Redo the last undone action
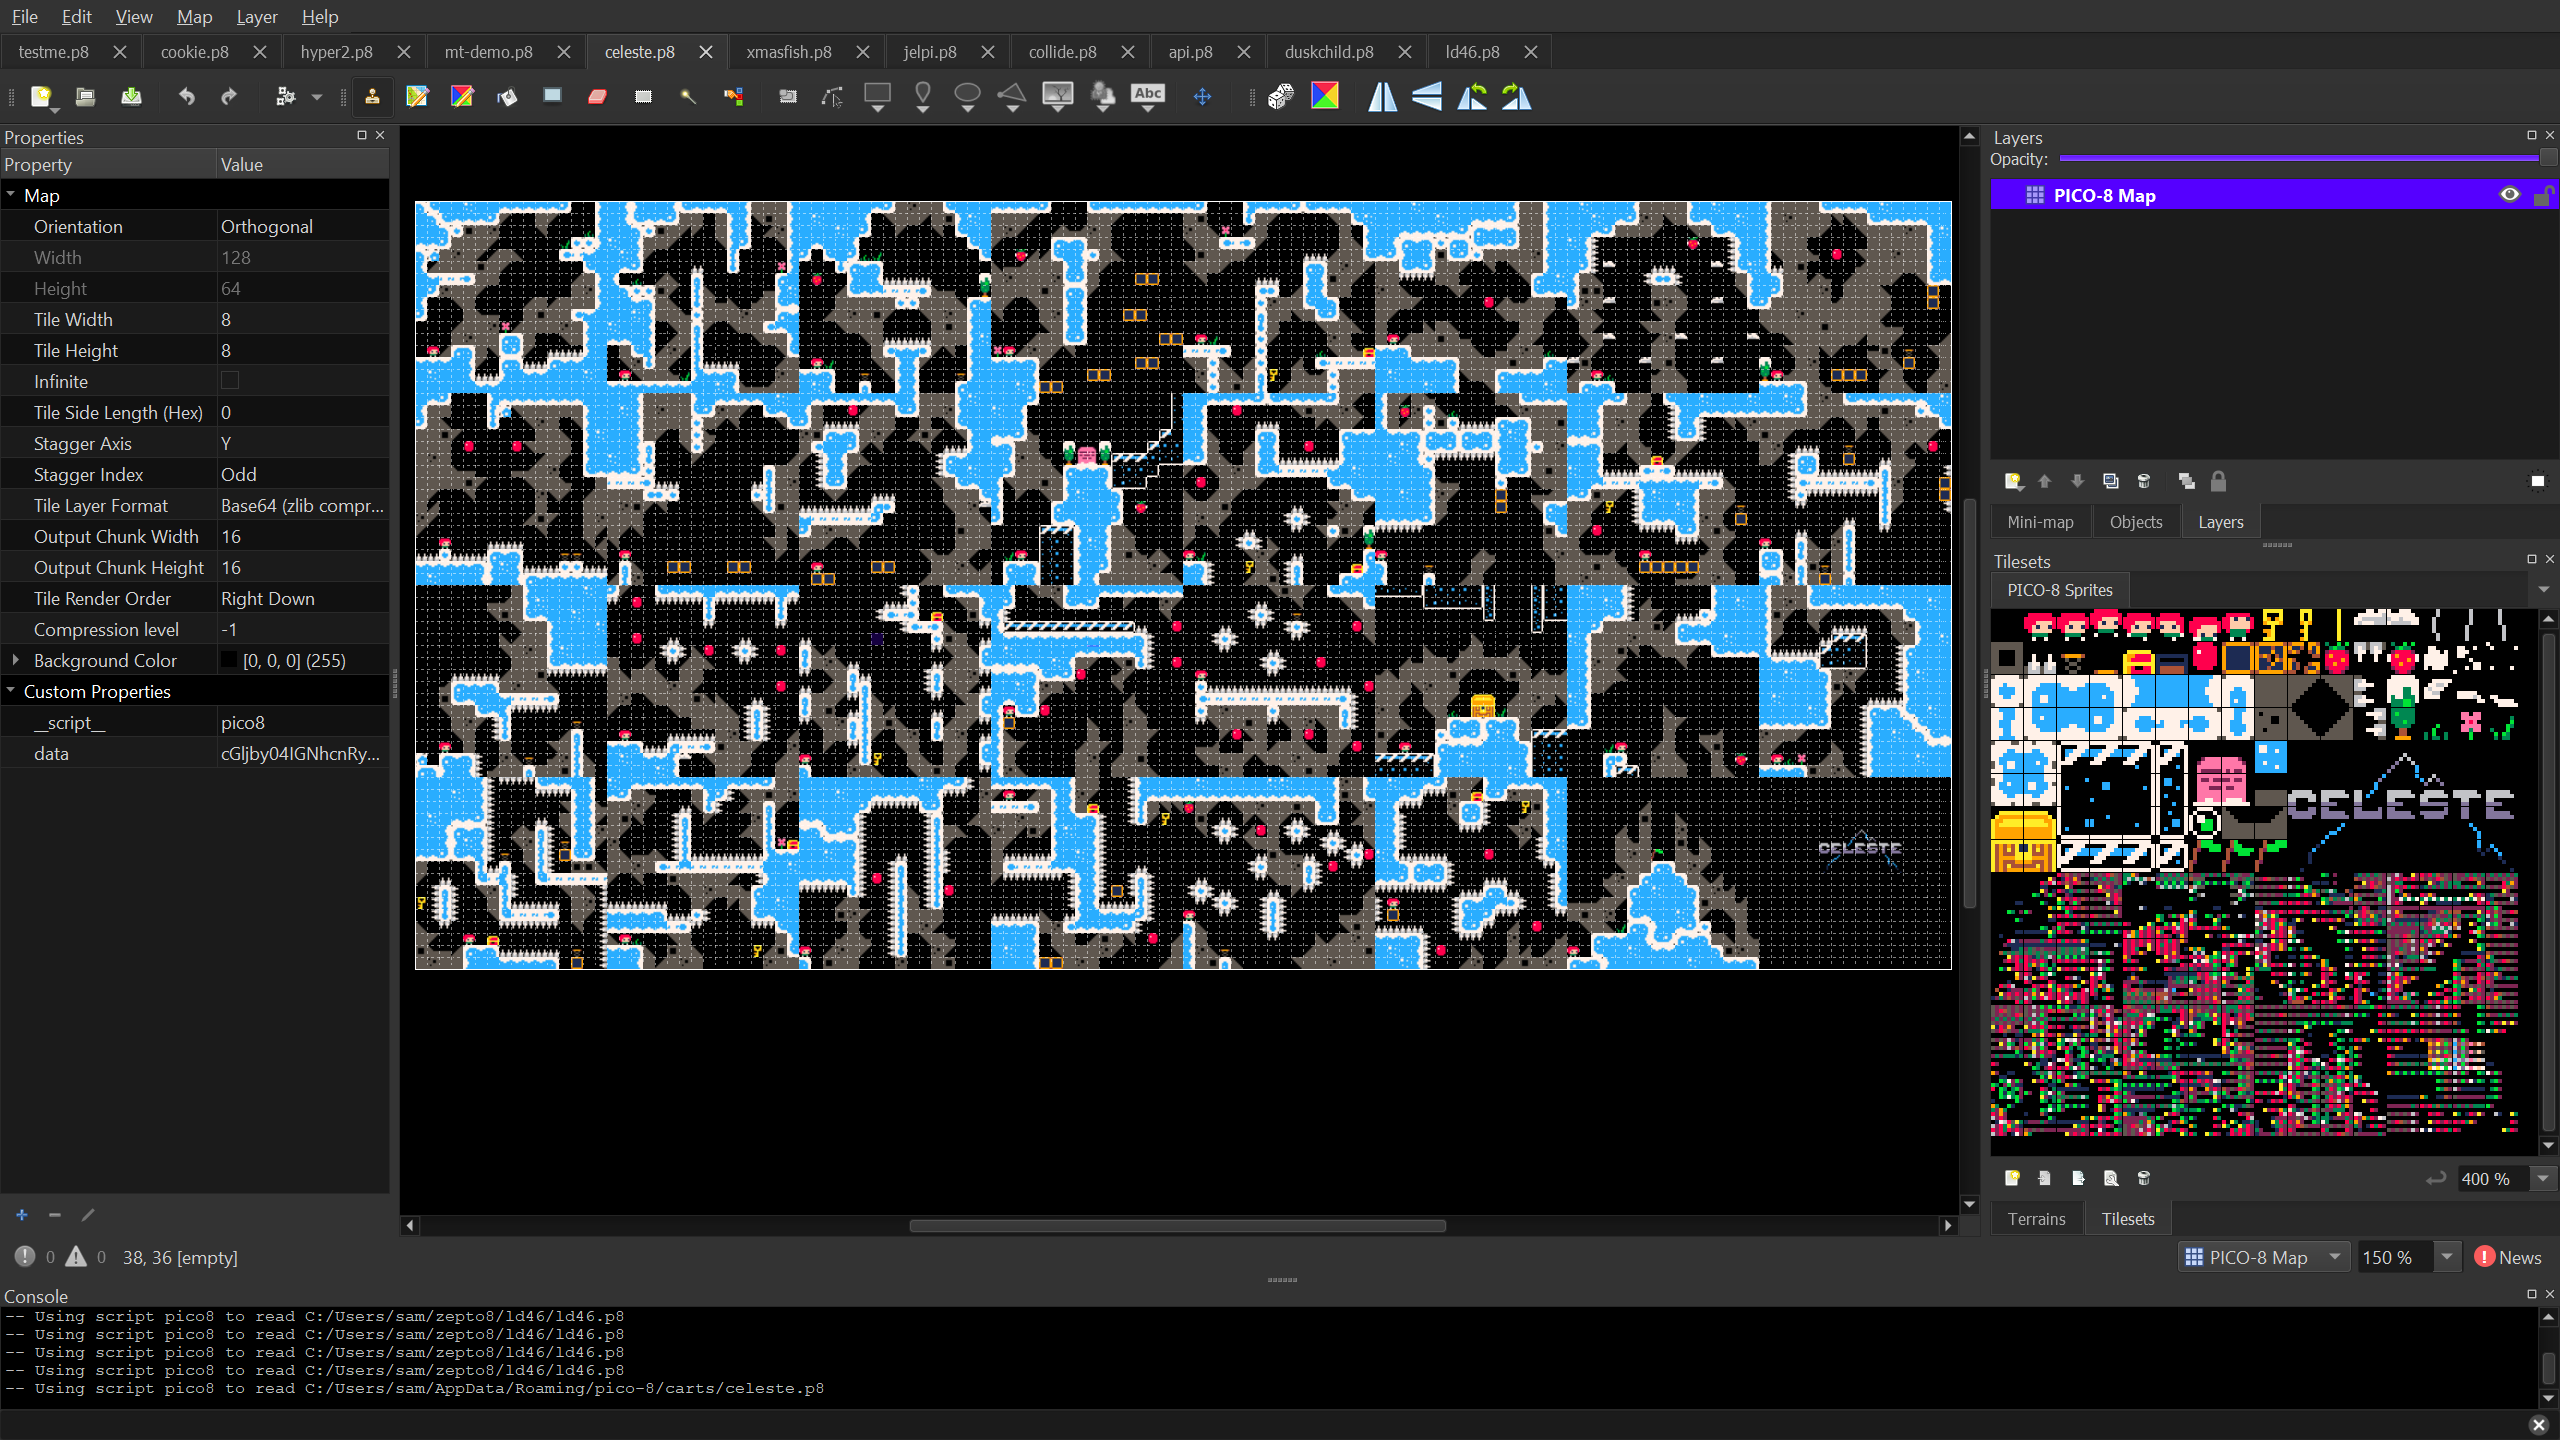 (x=229, y=96)
